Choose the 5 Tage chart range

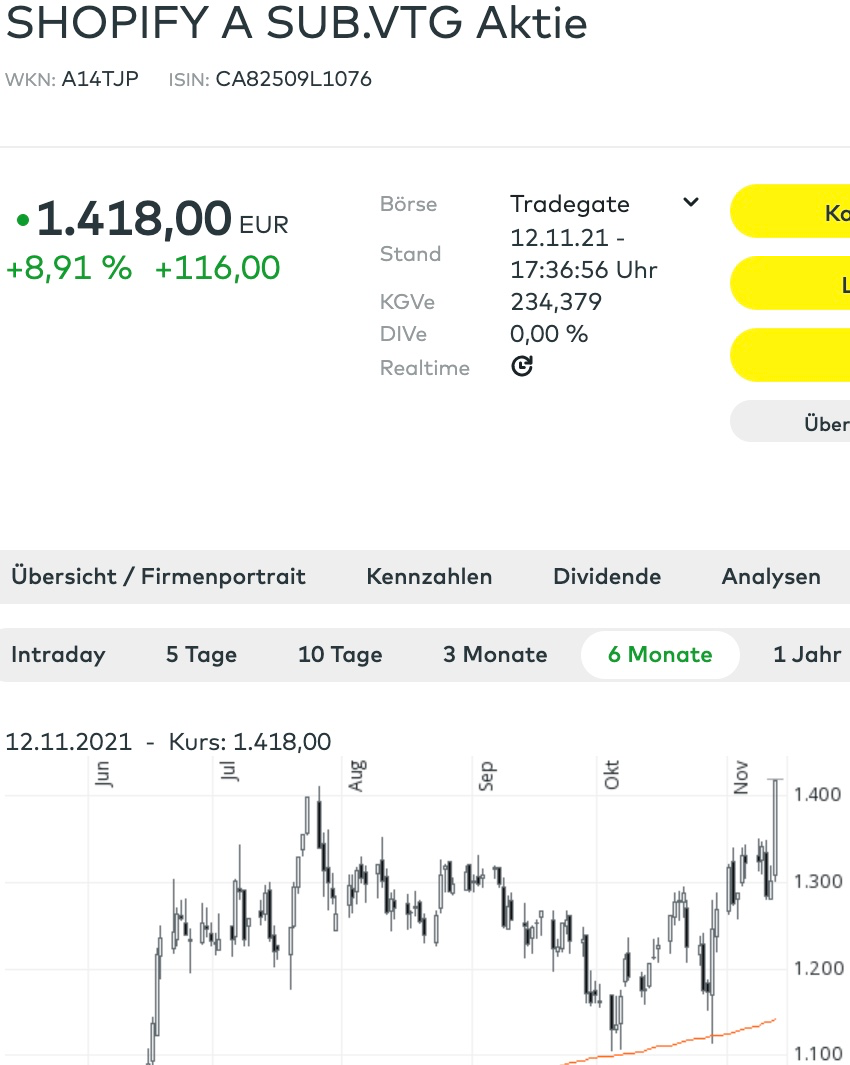(x=201, y=655)
